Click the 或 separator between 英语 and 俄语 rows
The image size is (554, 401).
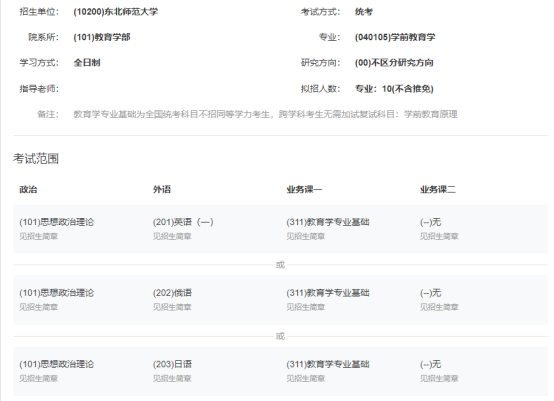pyautogui.click(x=280, y=265)
